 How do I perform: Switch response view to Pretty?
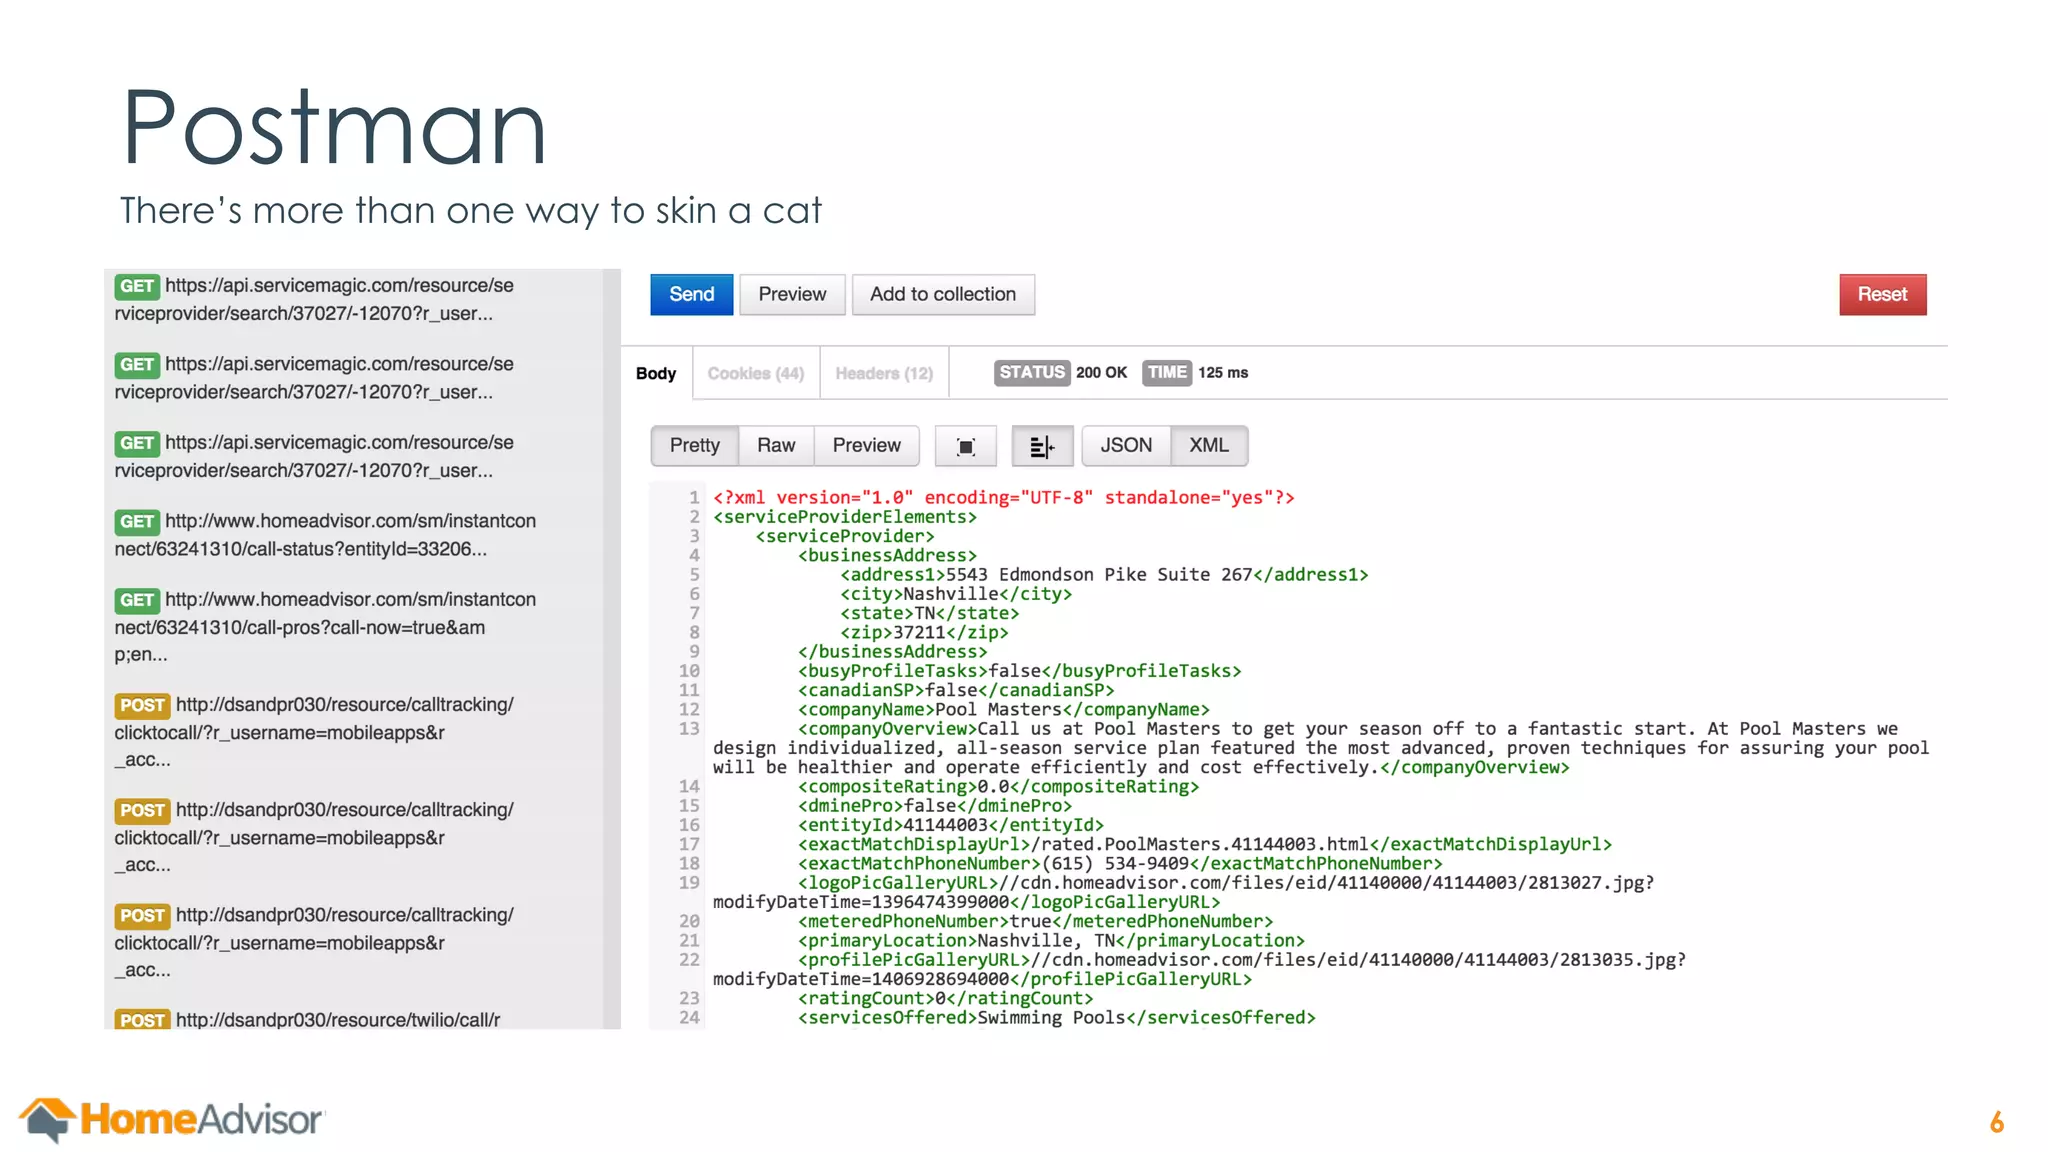click(694, 446)
